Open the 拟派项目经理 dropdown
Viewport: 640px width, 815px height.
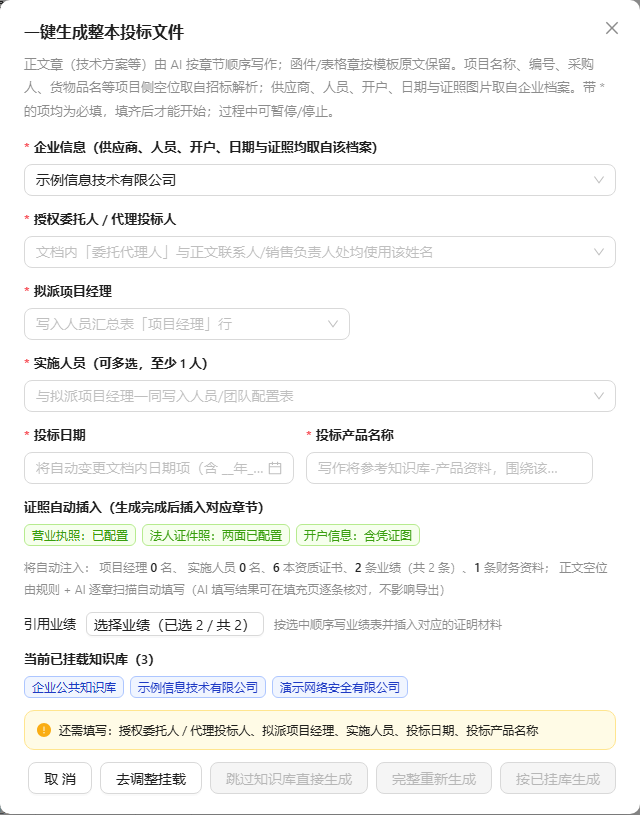tap(187, 324)
